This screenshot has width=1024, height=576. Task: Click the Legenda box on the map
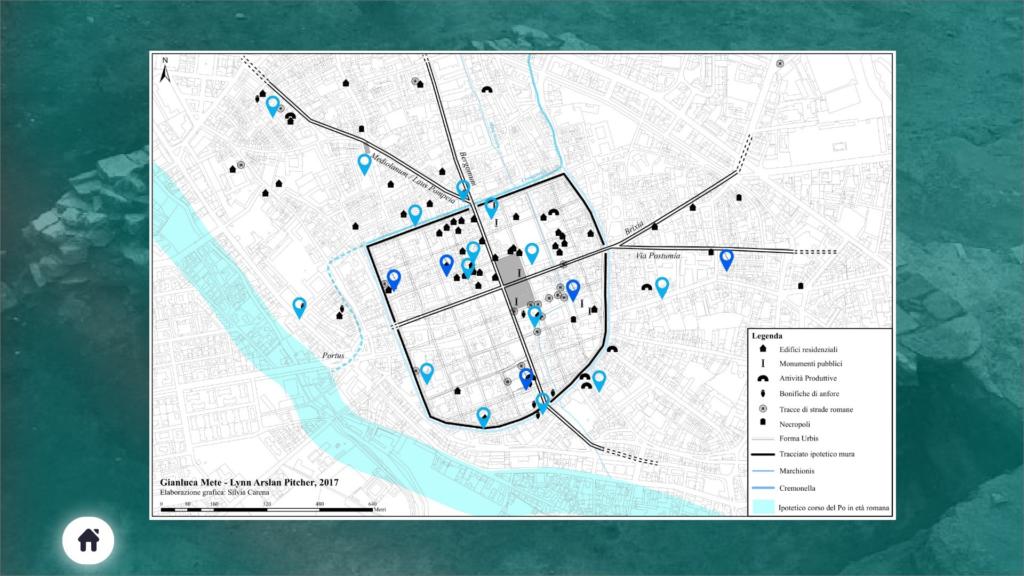[x=820, y=422]
